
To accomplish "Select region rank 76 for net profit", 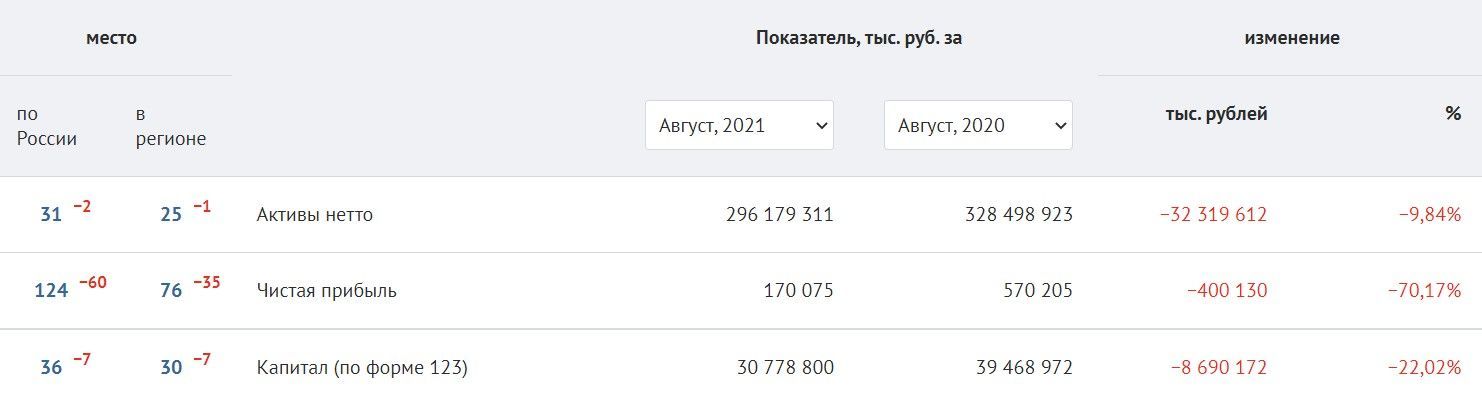I will tap(171, 291).
